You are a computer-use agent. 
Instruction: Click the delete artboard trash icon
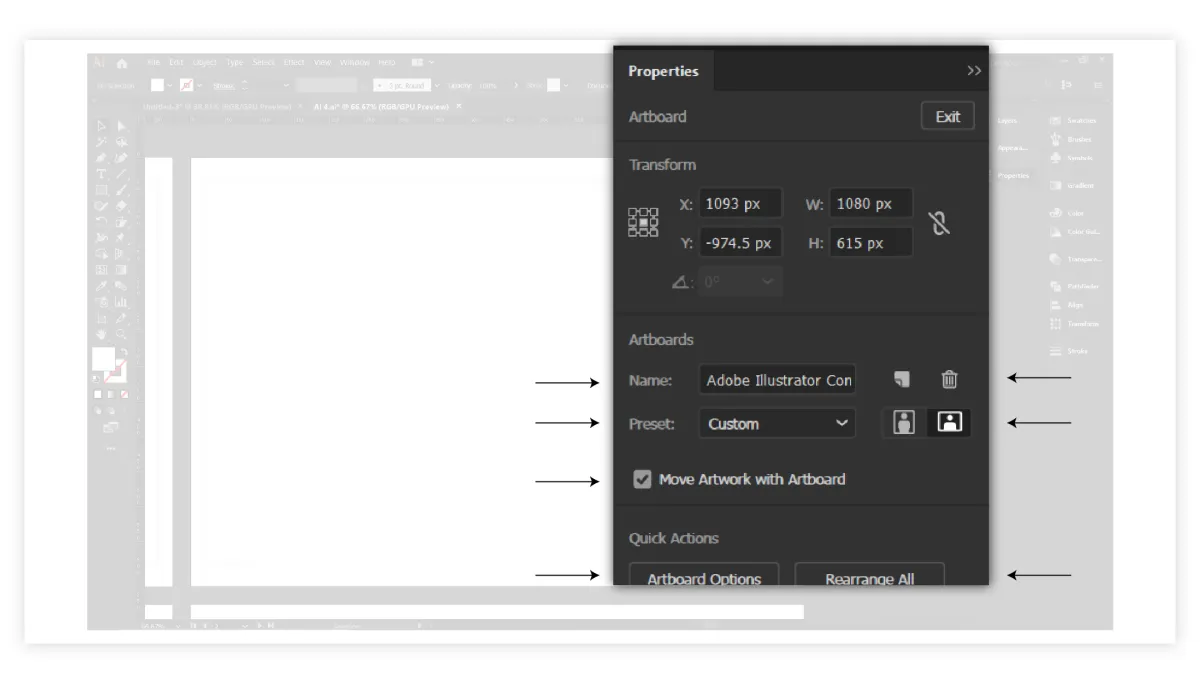(949, 380)
